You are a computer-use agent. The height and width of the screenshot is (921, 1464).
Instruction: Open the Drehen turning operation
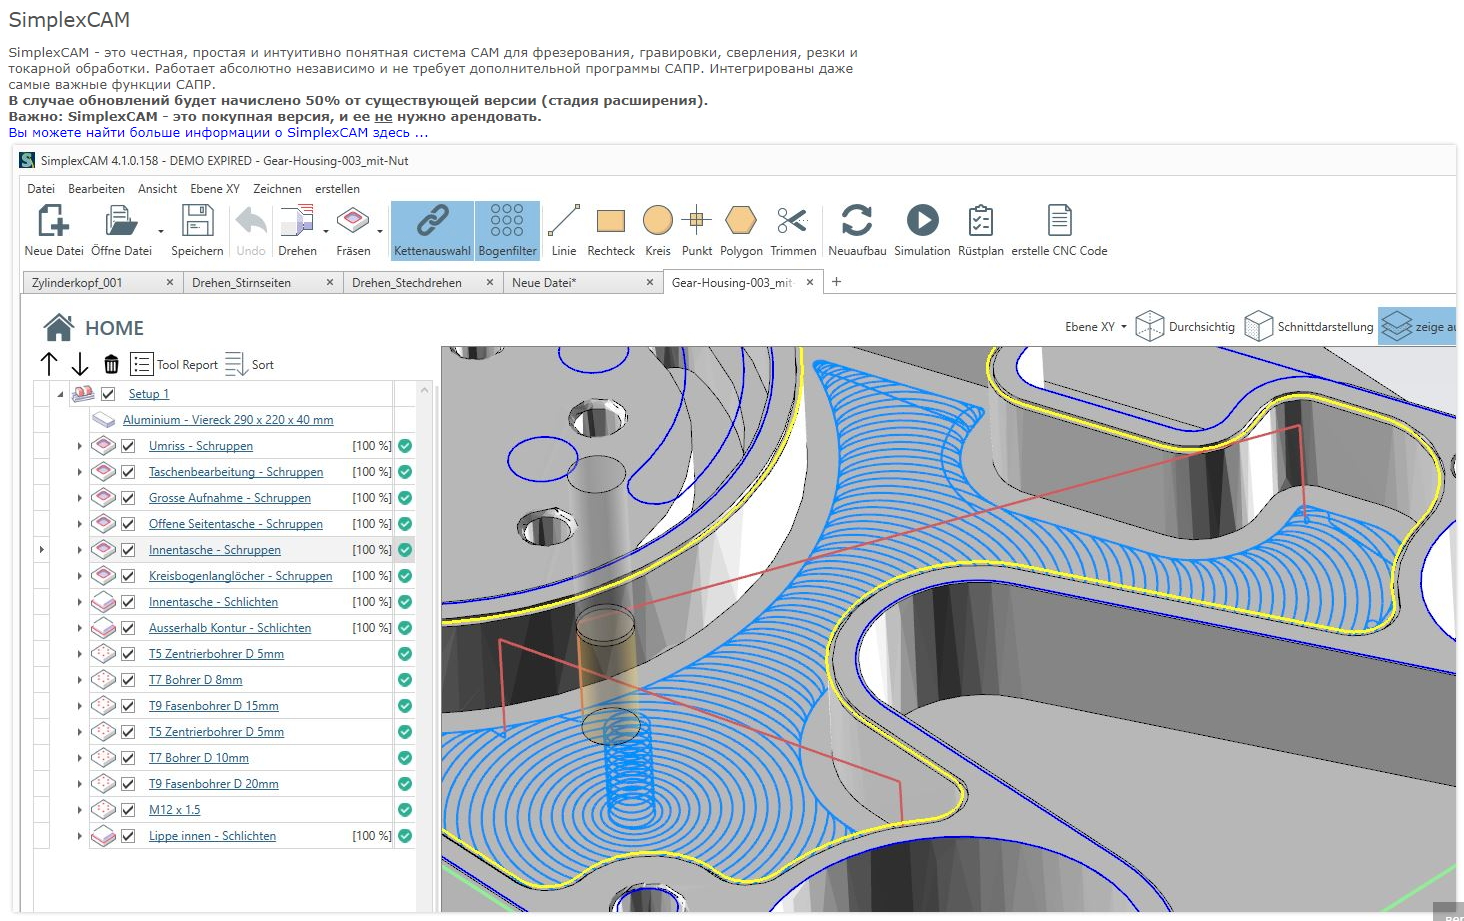(x=297, y=230)
